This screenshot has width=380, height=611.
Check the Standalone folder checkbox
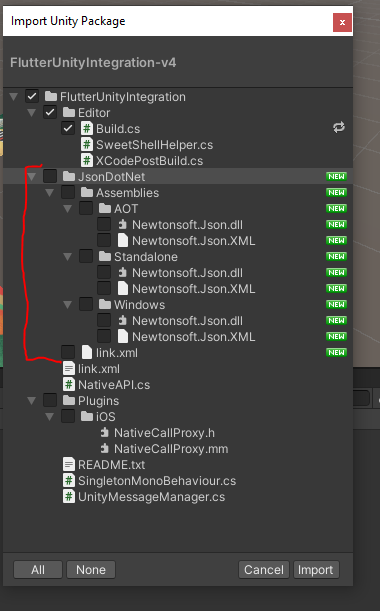click(86, 256)
